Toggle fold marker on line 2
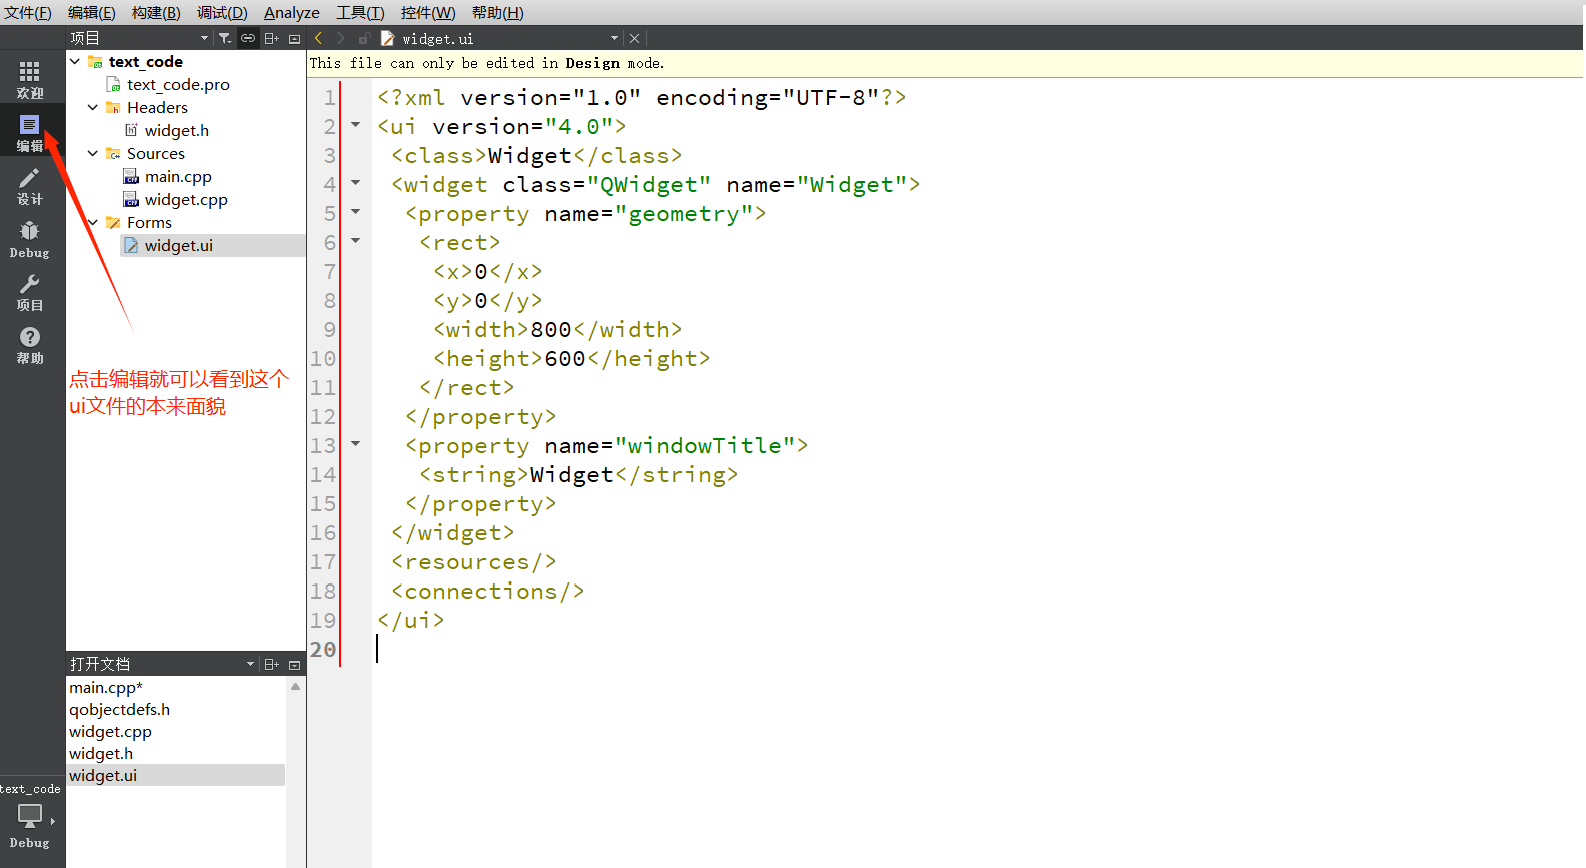Viewport: 1586px width, 868px height. click(355, 125)
